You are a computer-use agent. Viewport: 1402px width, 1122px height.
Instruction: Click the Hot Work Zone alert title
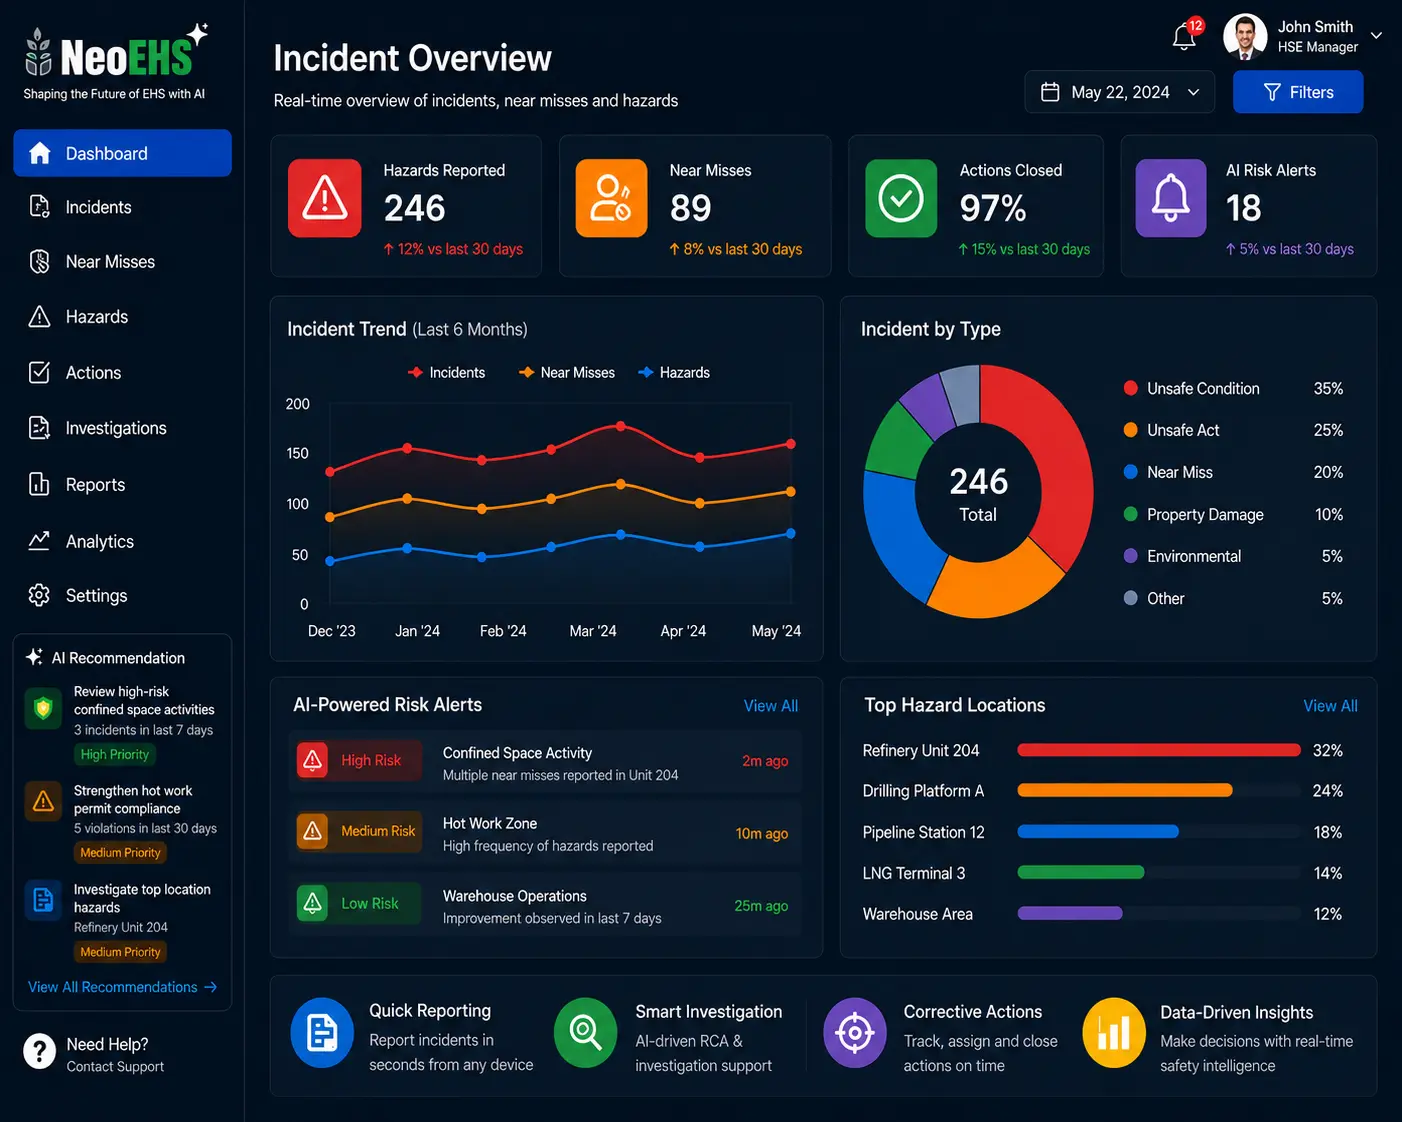(490, 823)
